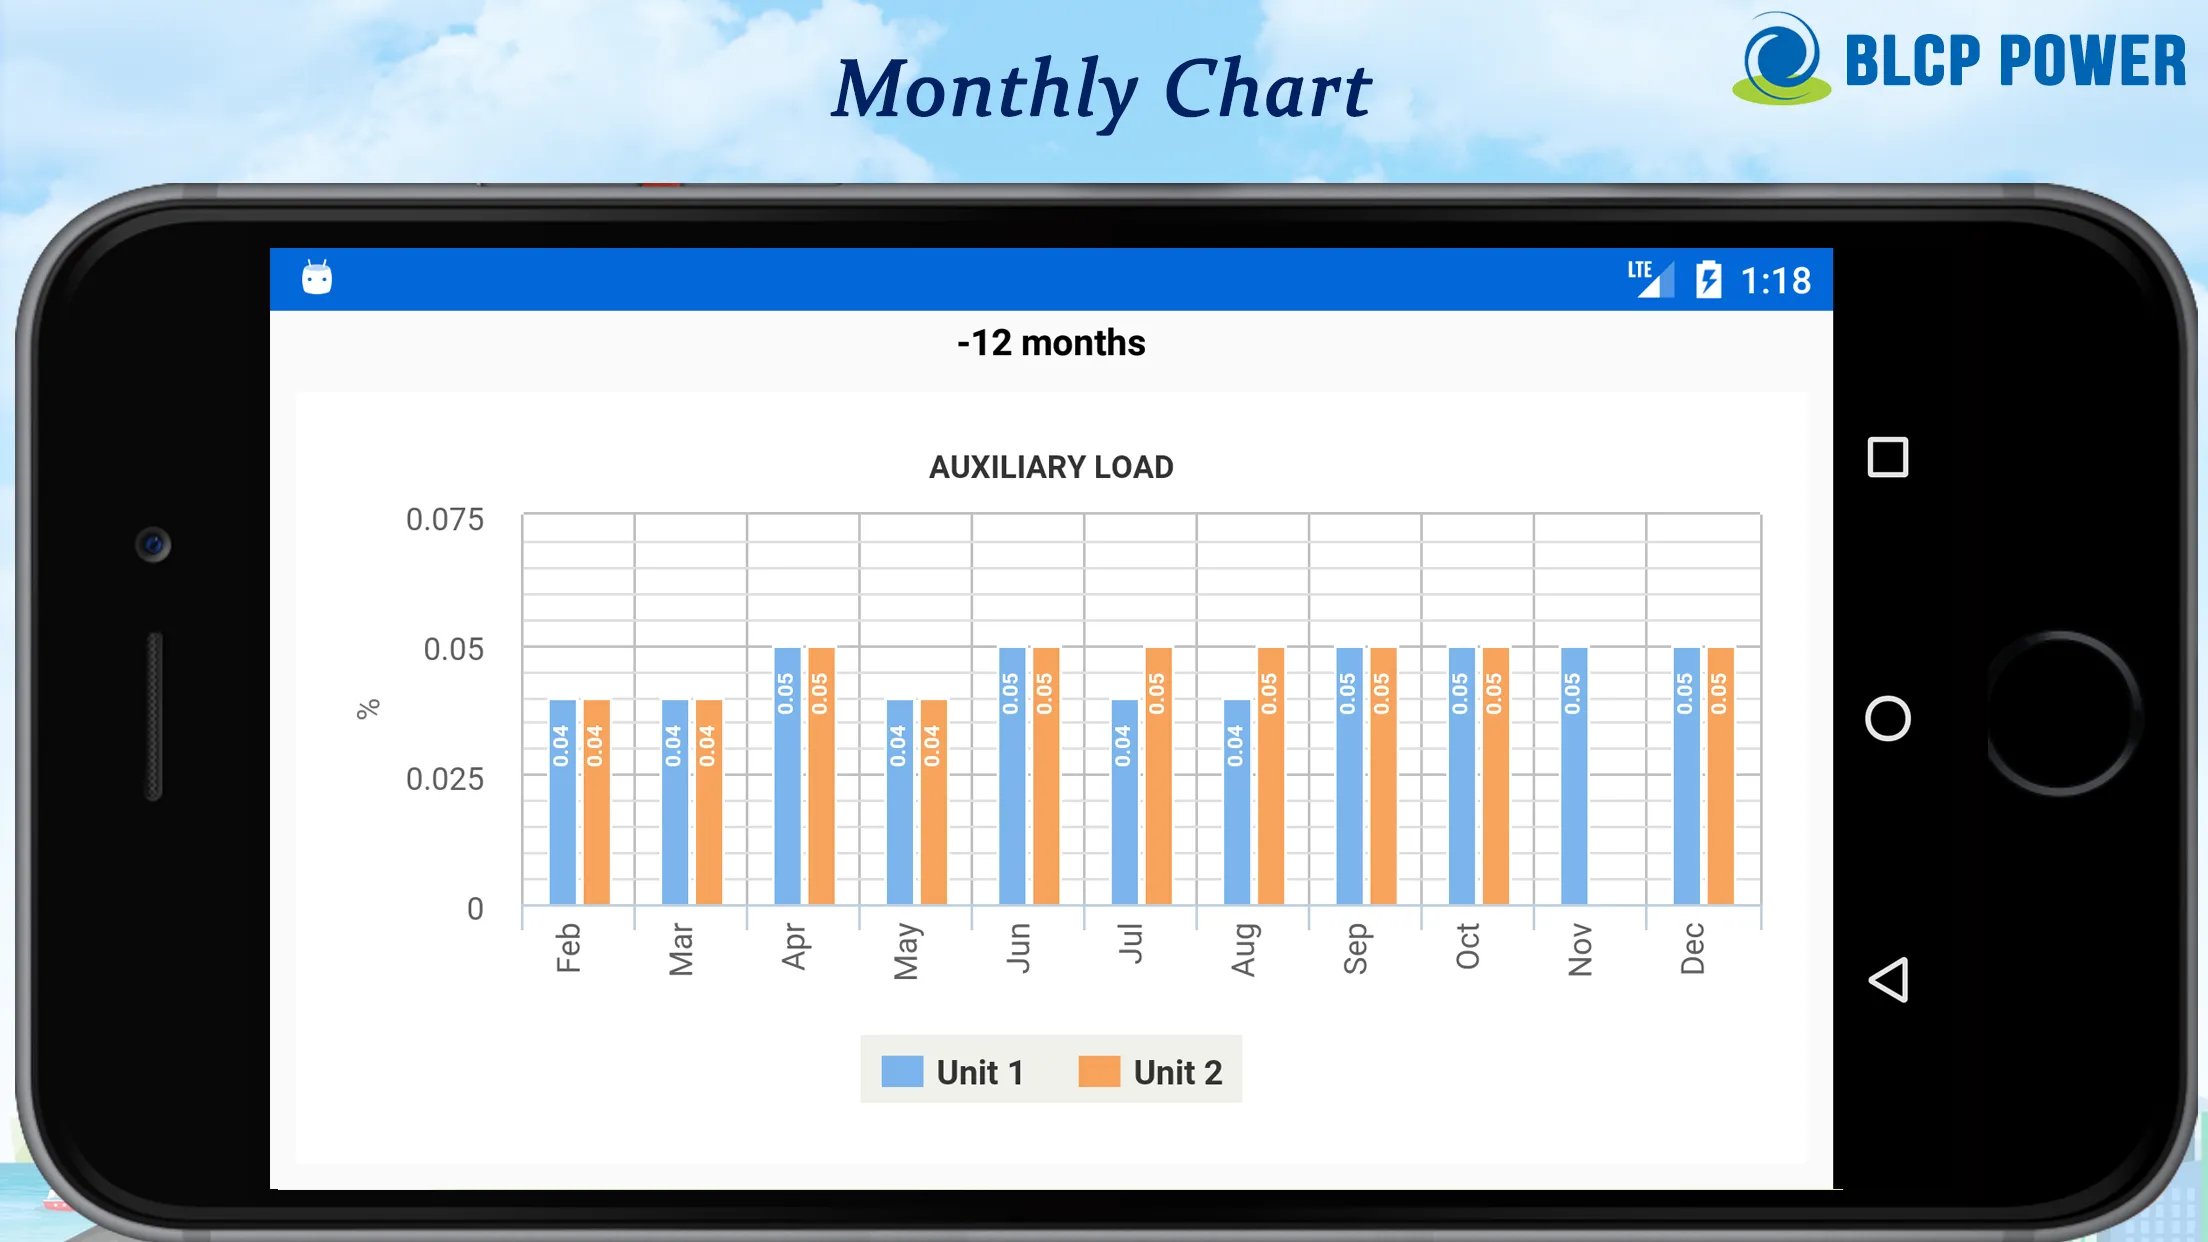Click the Apr axis label
The width and height of the screenshot is (2208, 1242).
coord(793,946)
